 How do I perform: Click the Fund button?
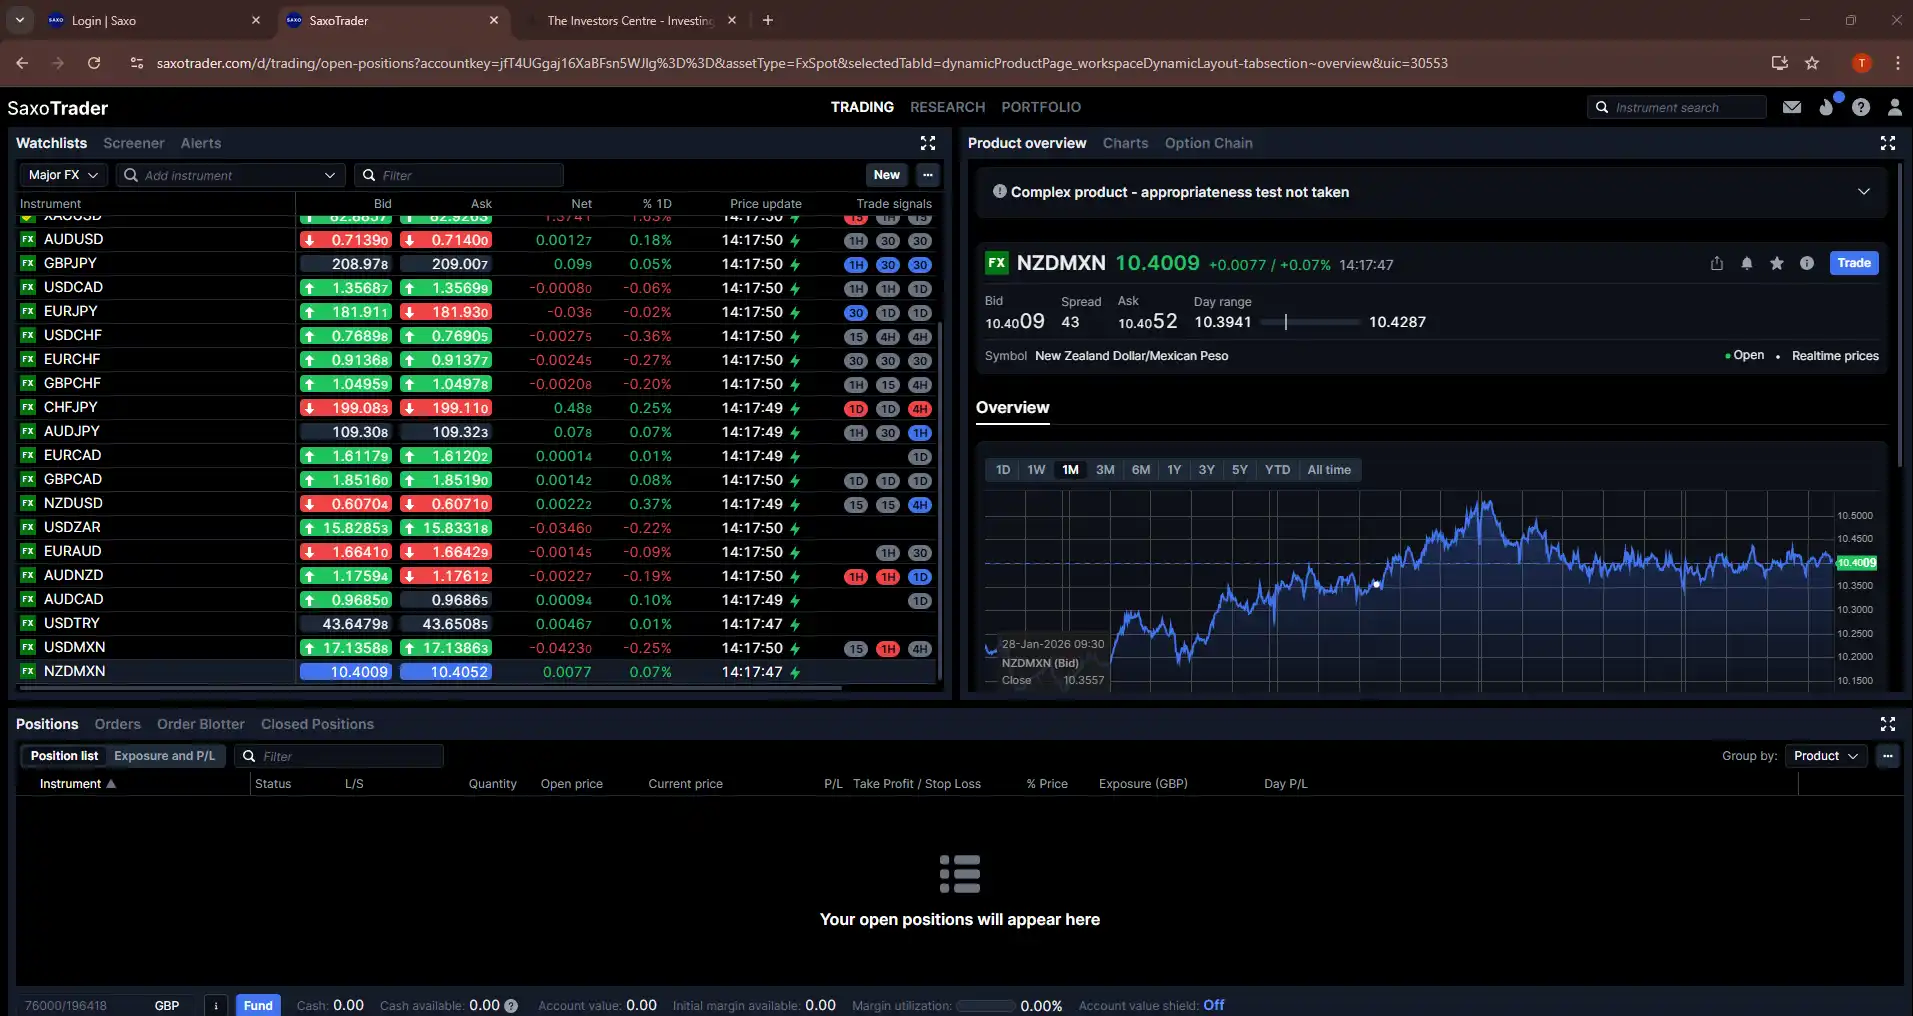tap(258, 1006)
